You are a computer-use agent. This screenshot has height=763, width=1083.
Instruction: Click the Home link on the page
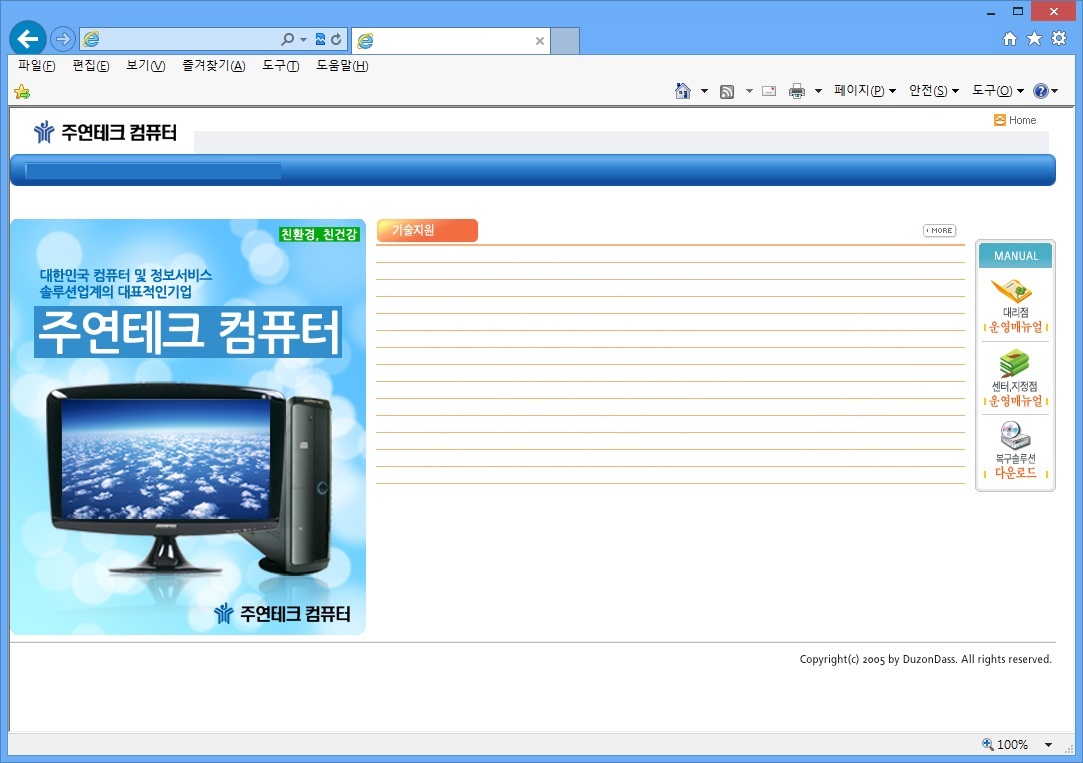point(1015,120)
